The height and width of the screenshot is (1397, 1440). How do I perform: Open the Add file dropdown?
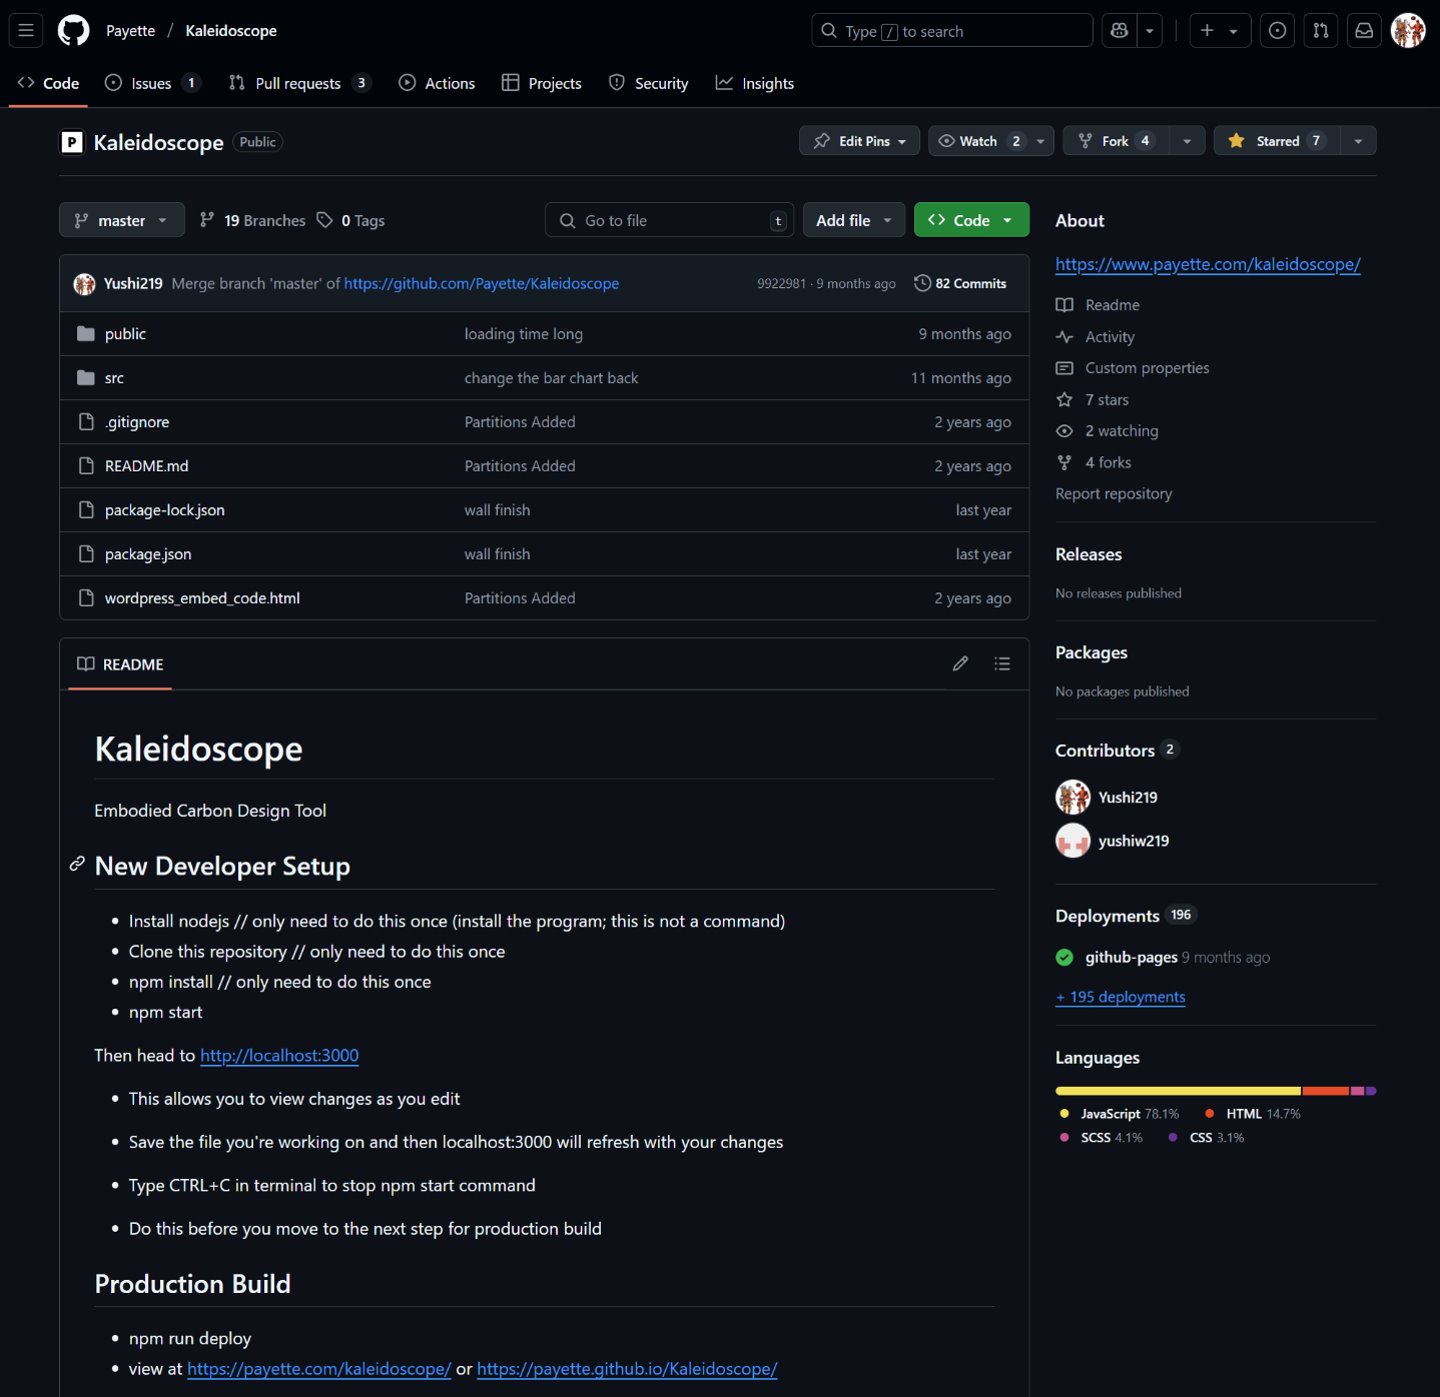(854, 220)
